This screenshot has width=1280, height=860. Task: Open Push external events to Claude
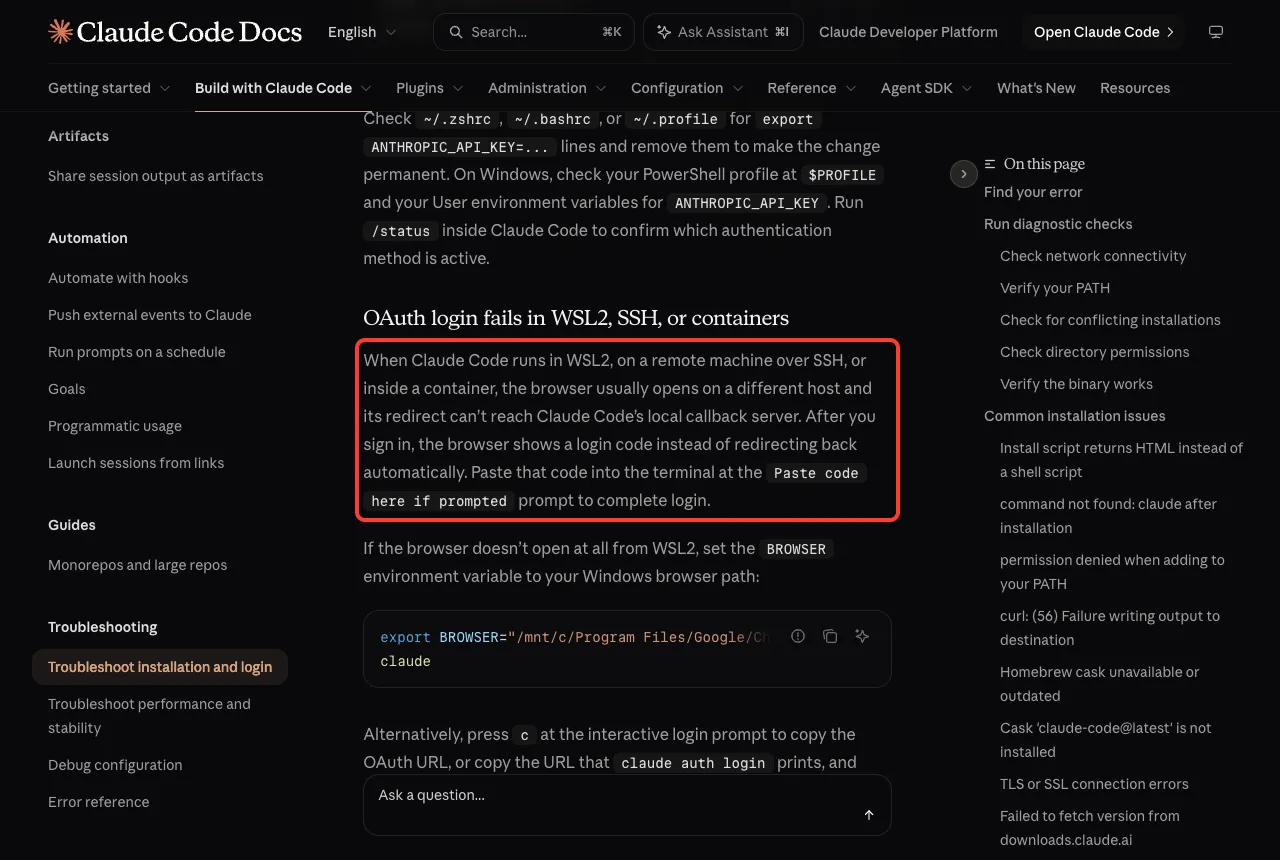(150, 315)
